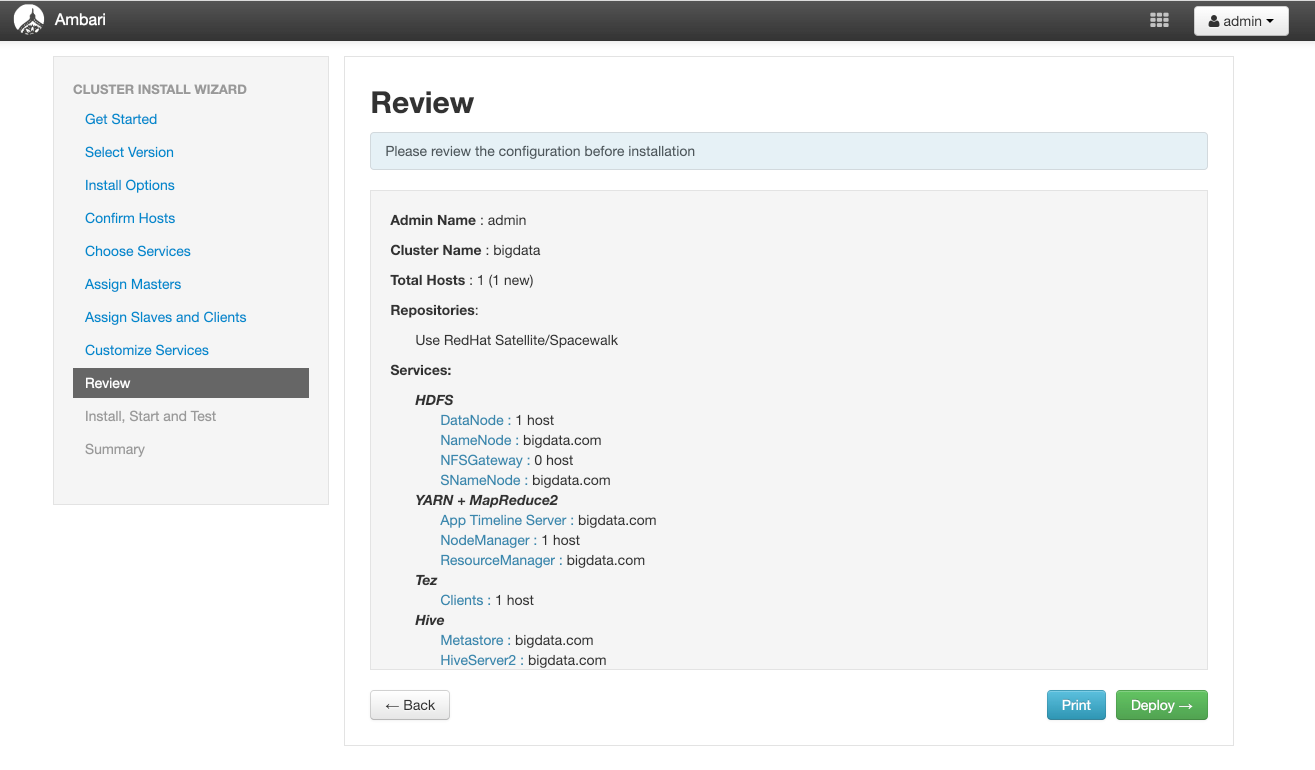The height and width of the screenshot is (770, 1315).
Task: Click the admin user icon
Action: pos(1216,20)
